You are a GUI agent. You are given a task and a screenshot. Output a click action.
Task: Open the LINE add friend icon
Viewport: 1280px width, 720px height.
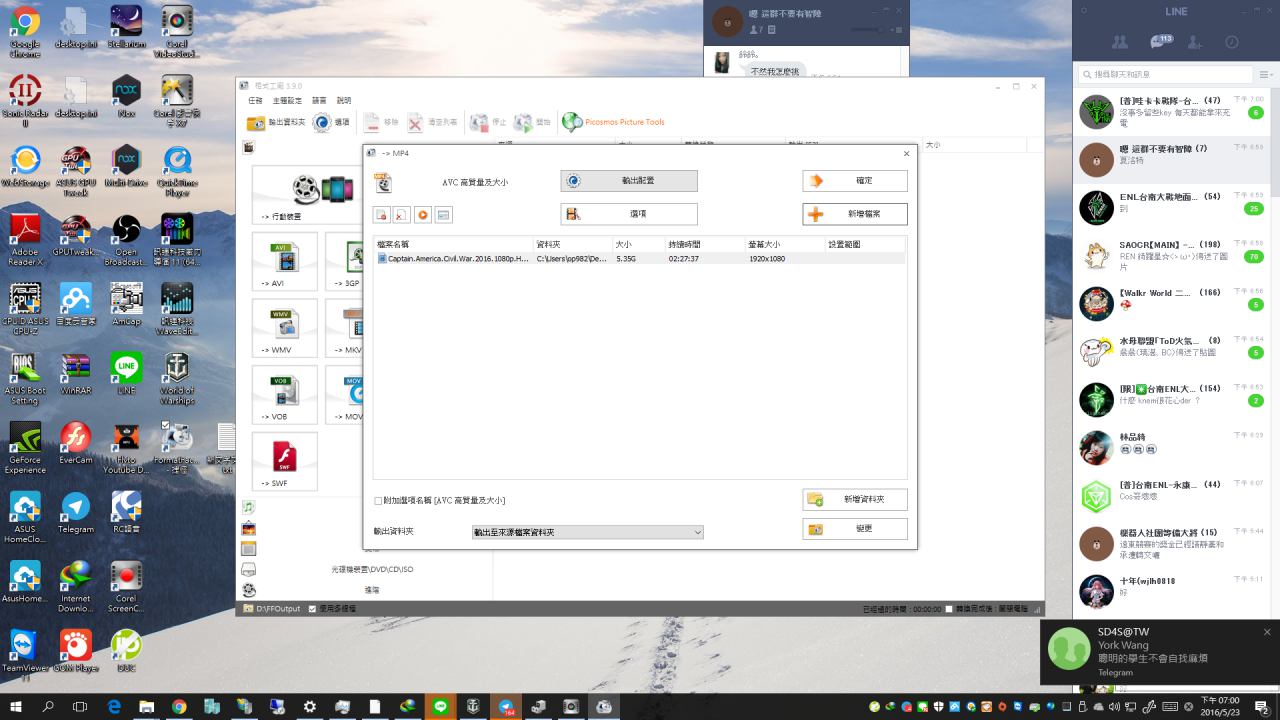point(1196,42)
